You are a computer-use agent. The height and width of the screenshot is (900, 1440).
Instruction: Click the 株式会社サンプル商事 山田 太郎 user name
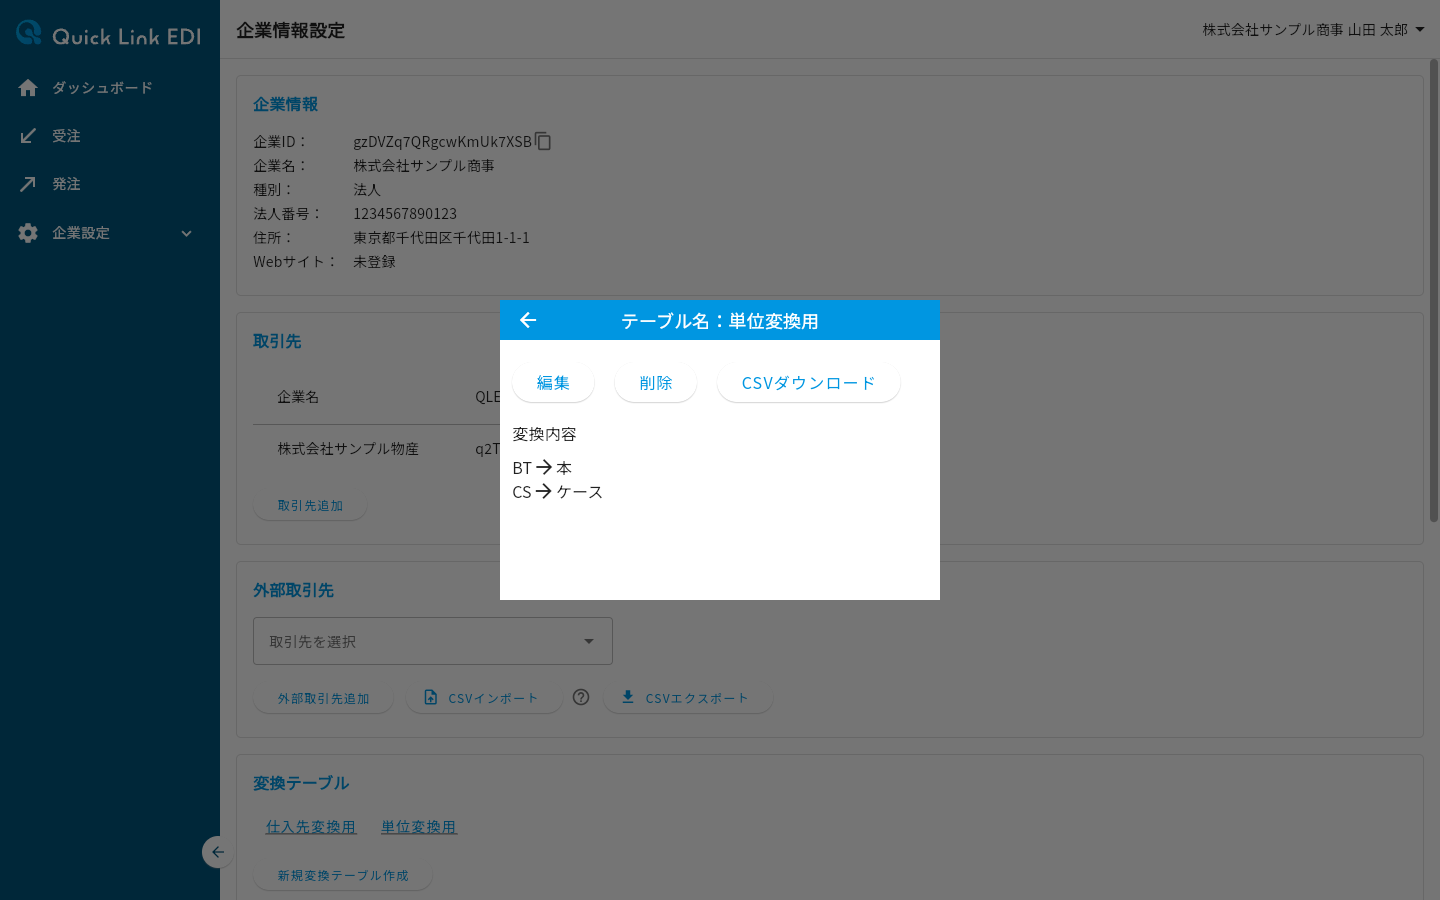1305,30
